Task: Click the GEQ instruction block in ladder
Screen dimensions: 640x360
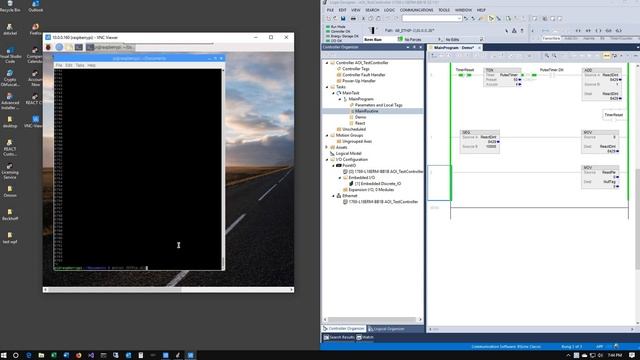Action: click(x=480, y=142)
